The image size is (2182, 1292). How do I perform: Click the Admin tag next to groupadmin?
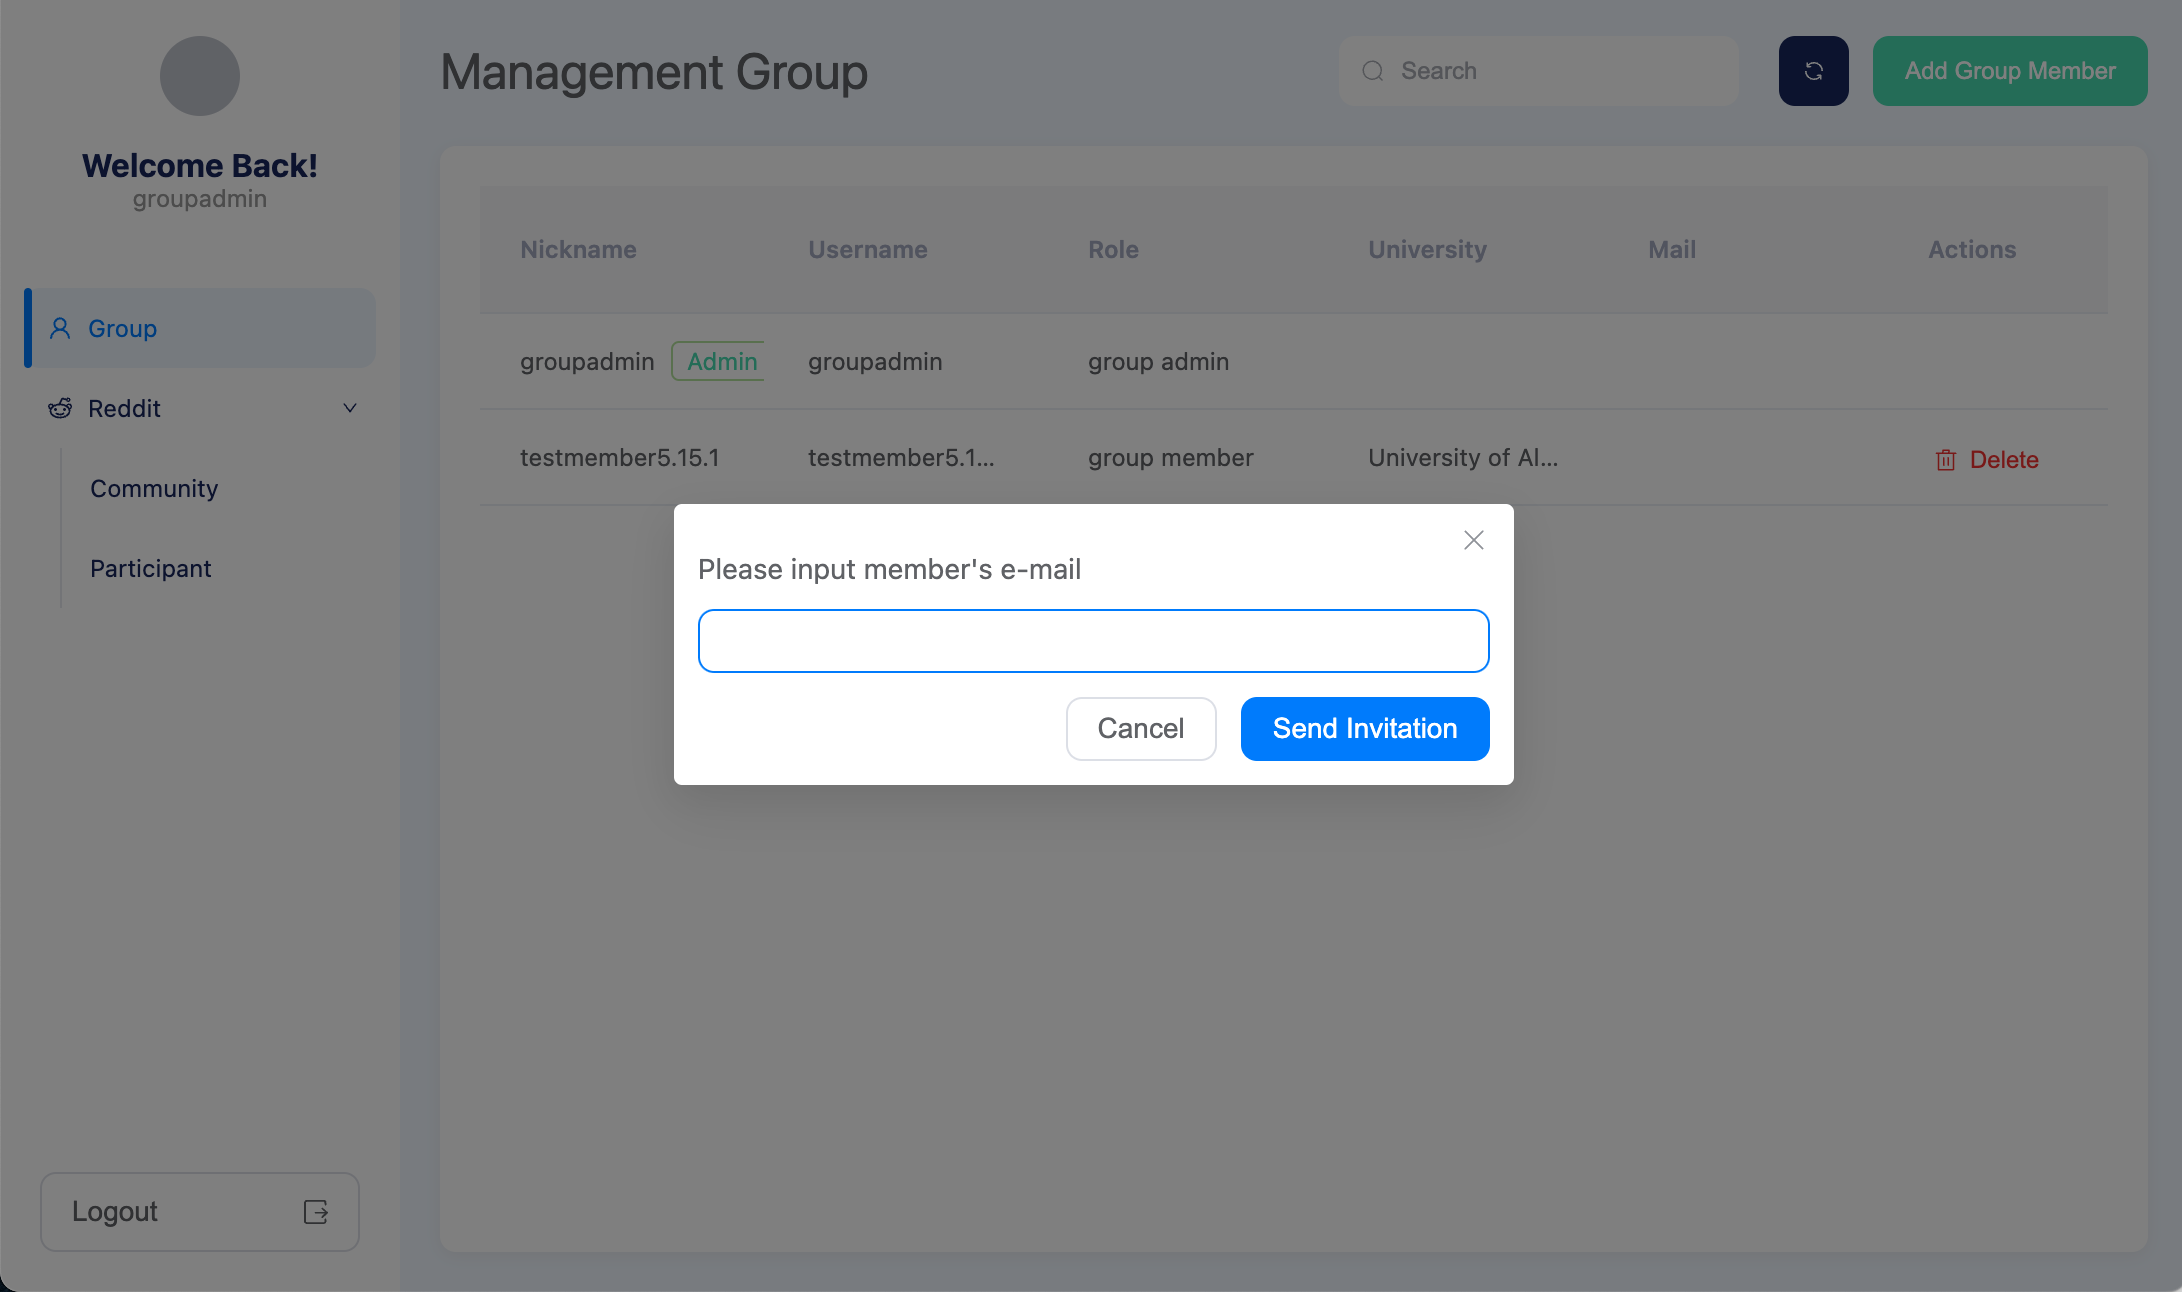tap(720, 362)
